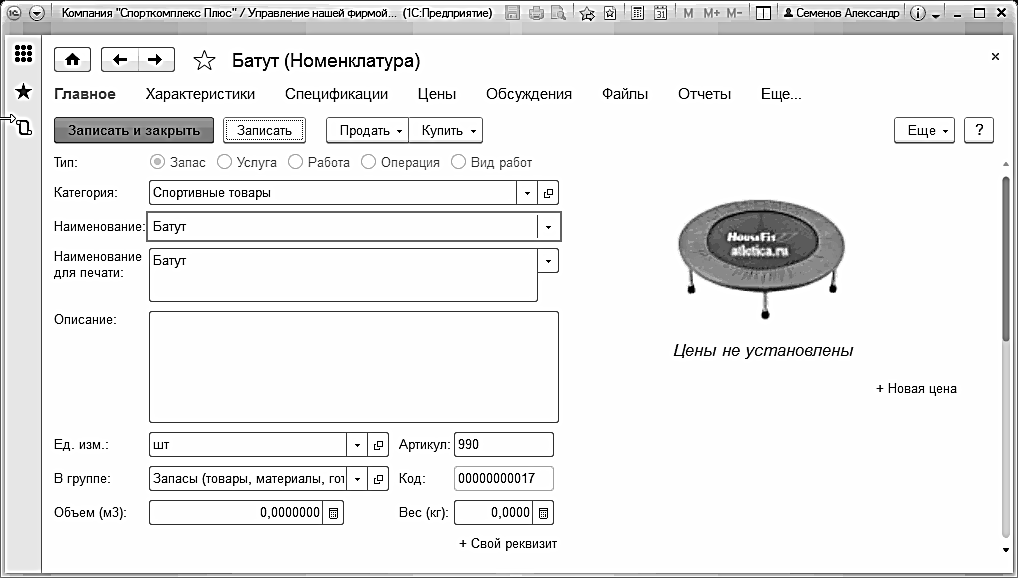Switch to the Отчеты tab
Image resolution: width=1018 pixels, height=578 pixels.
tap(704, 94)
